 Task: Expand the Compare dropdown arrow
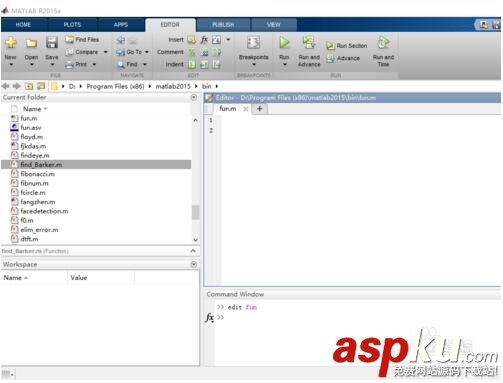tap(105, 52)
